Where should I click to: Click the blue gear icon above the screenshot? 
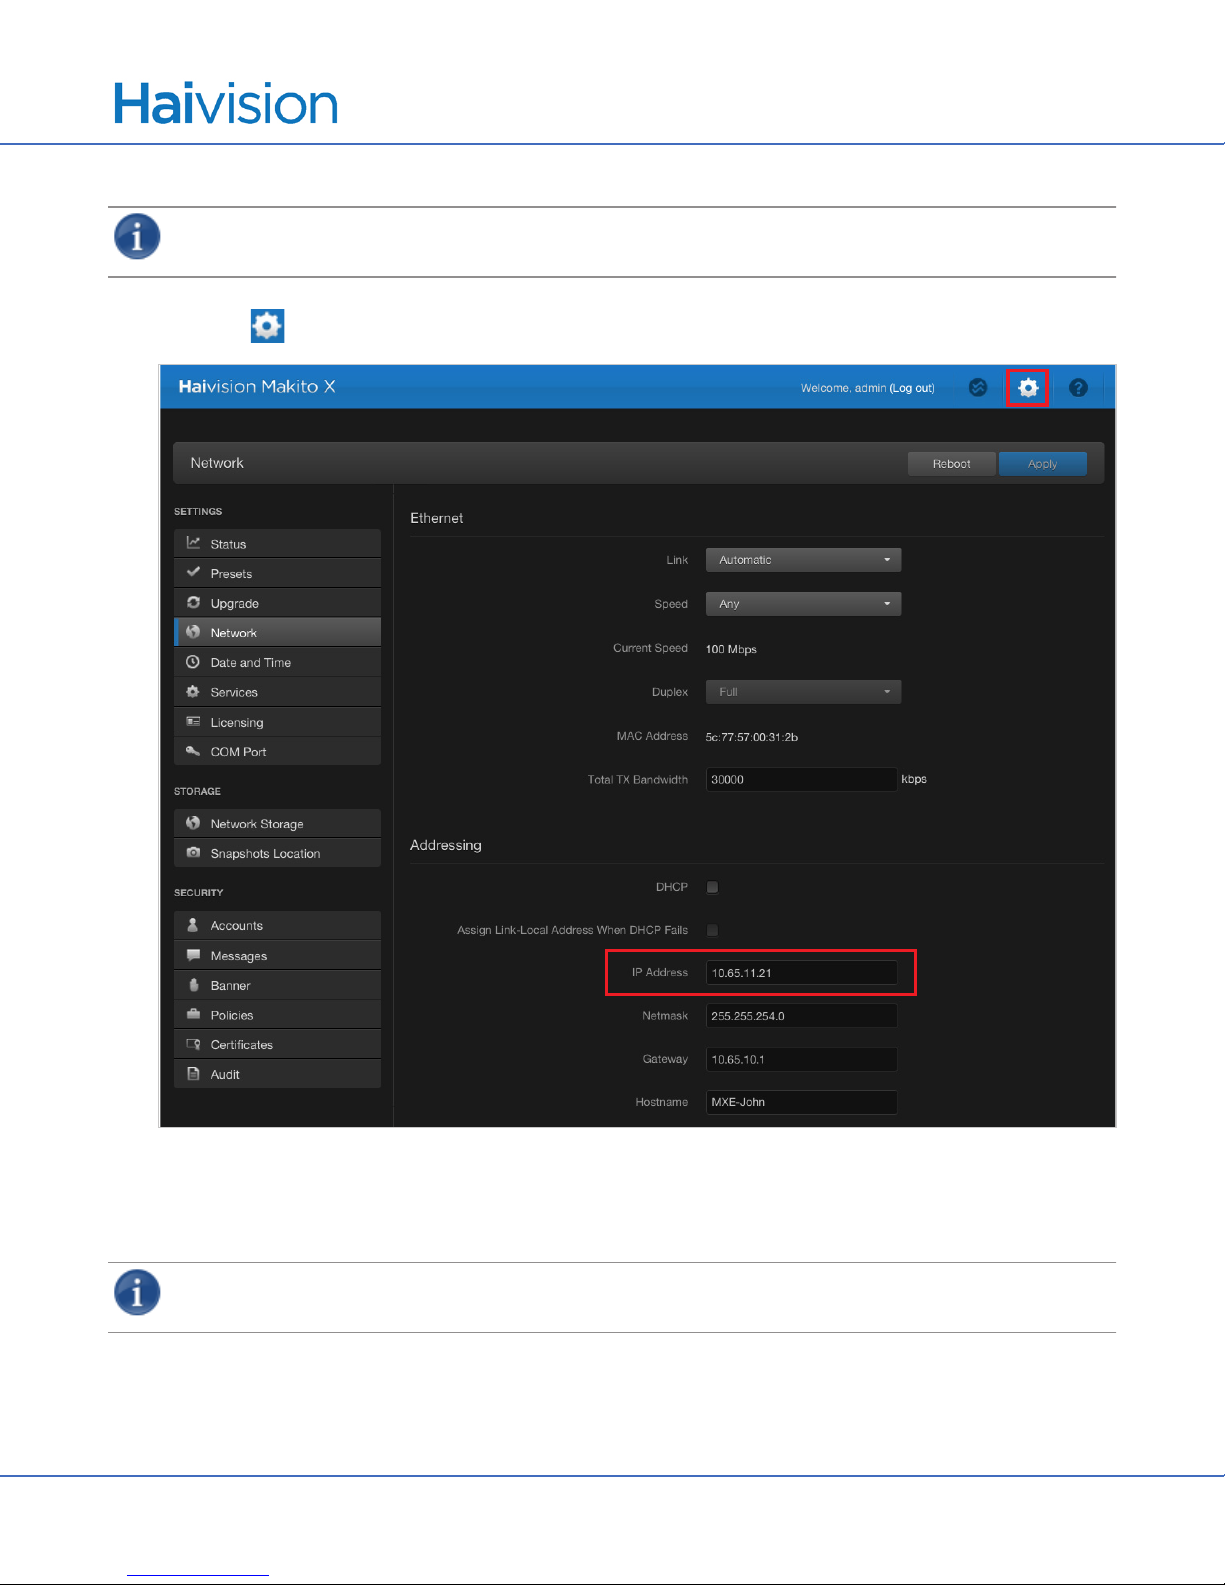[267, 326]
